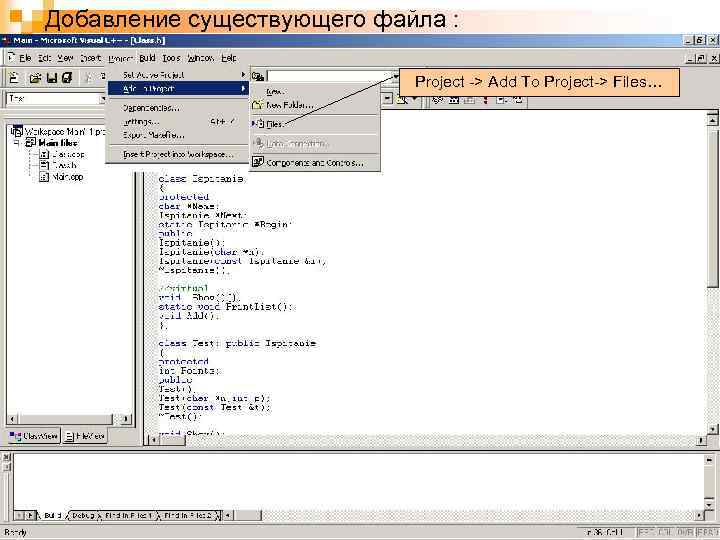Click the WizardBar actions icon
Image resolution: width=720 pixels, height=540 pixels.
pyautogui.click(x=403, y=99)
